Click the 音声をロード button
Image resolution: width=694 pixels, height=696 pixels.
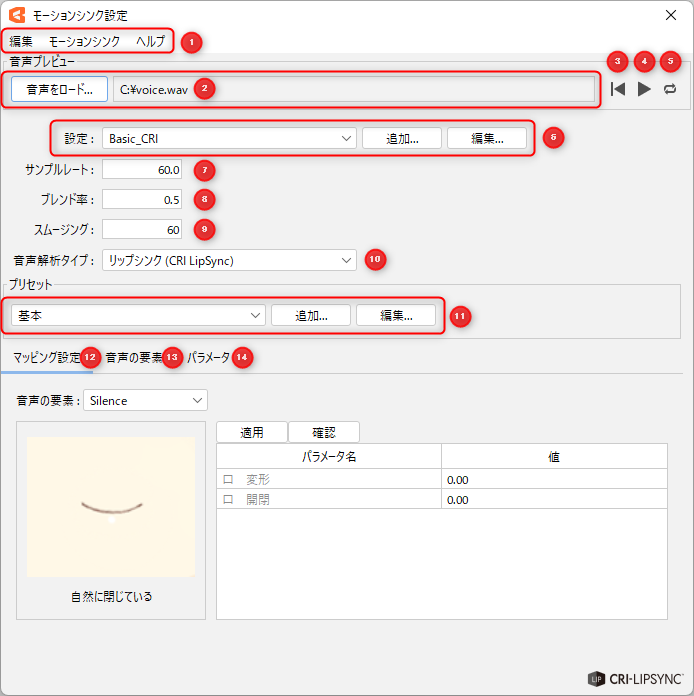point(60,88)
